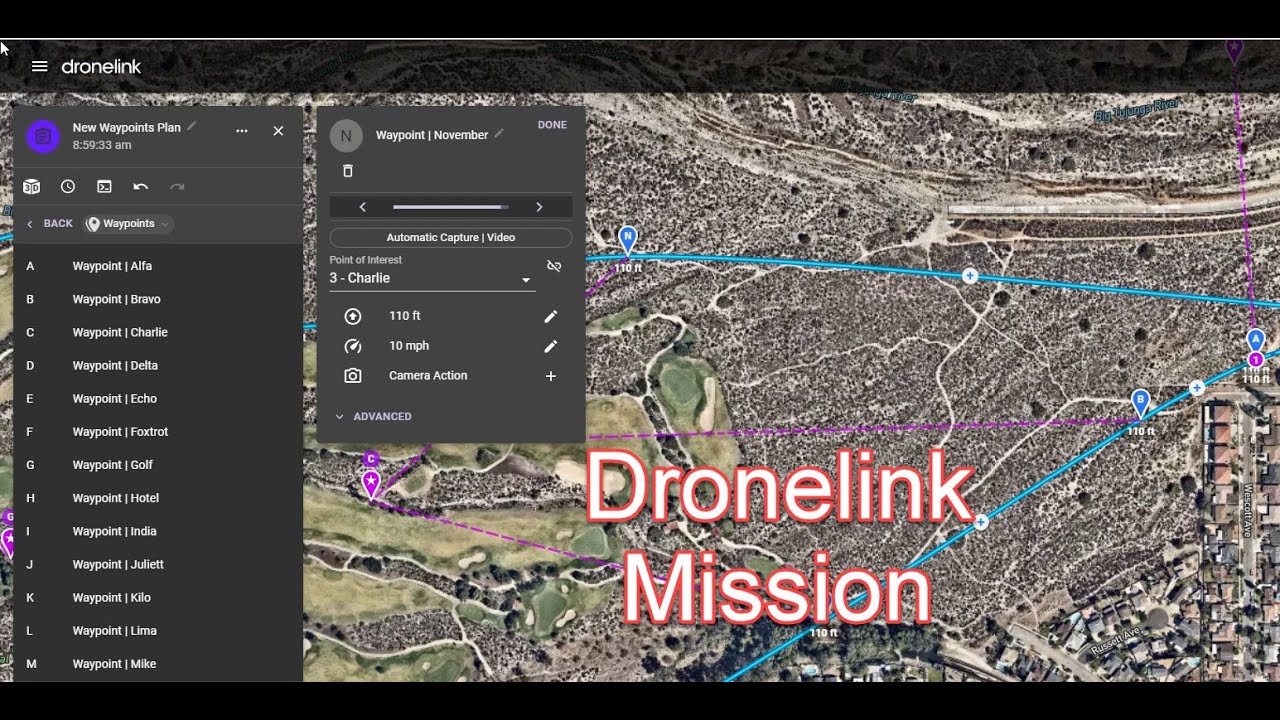Image resolution: width=1280 pixels, height=720 pixels.
Task: Click Automatic Capture | Video button
Action: tap(451, 238)
